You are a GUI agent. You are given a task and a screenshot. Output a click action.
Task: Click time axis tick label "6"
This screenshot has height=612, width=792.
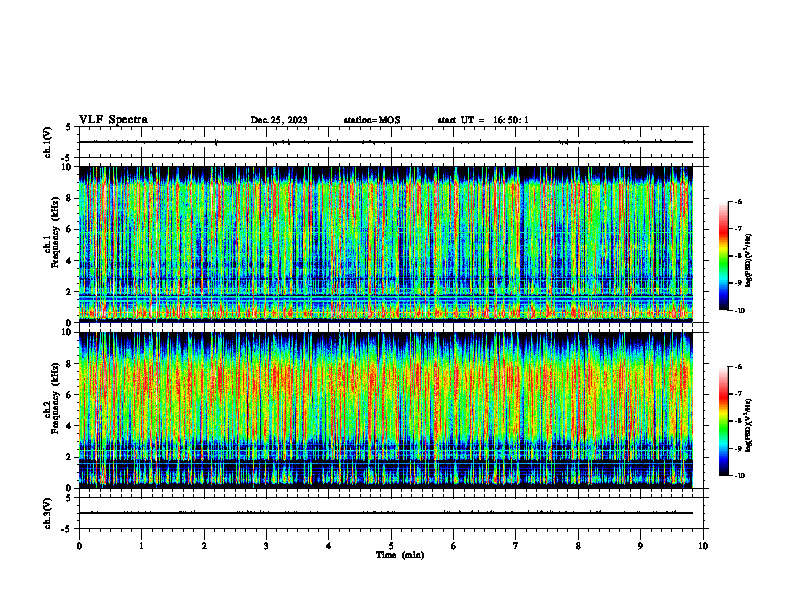(x=454, y=546)
